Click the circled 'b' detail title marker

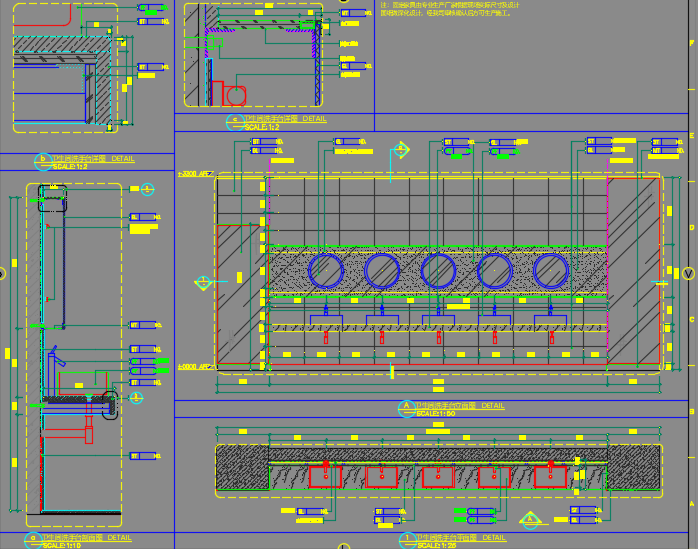click(x=43, y=161)
